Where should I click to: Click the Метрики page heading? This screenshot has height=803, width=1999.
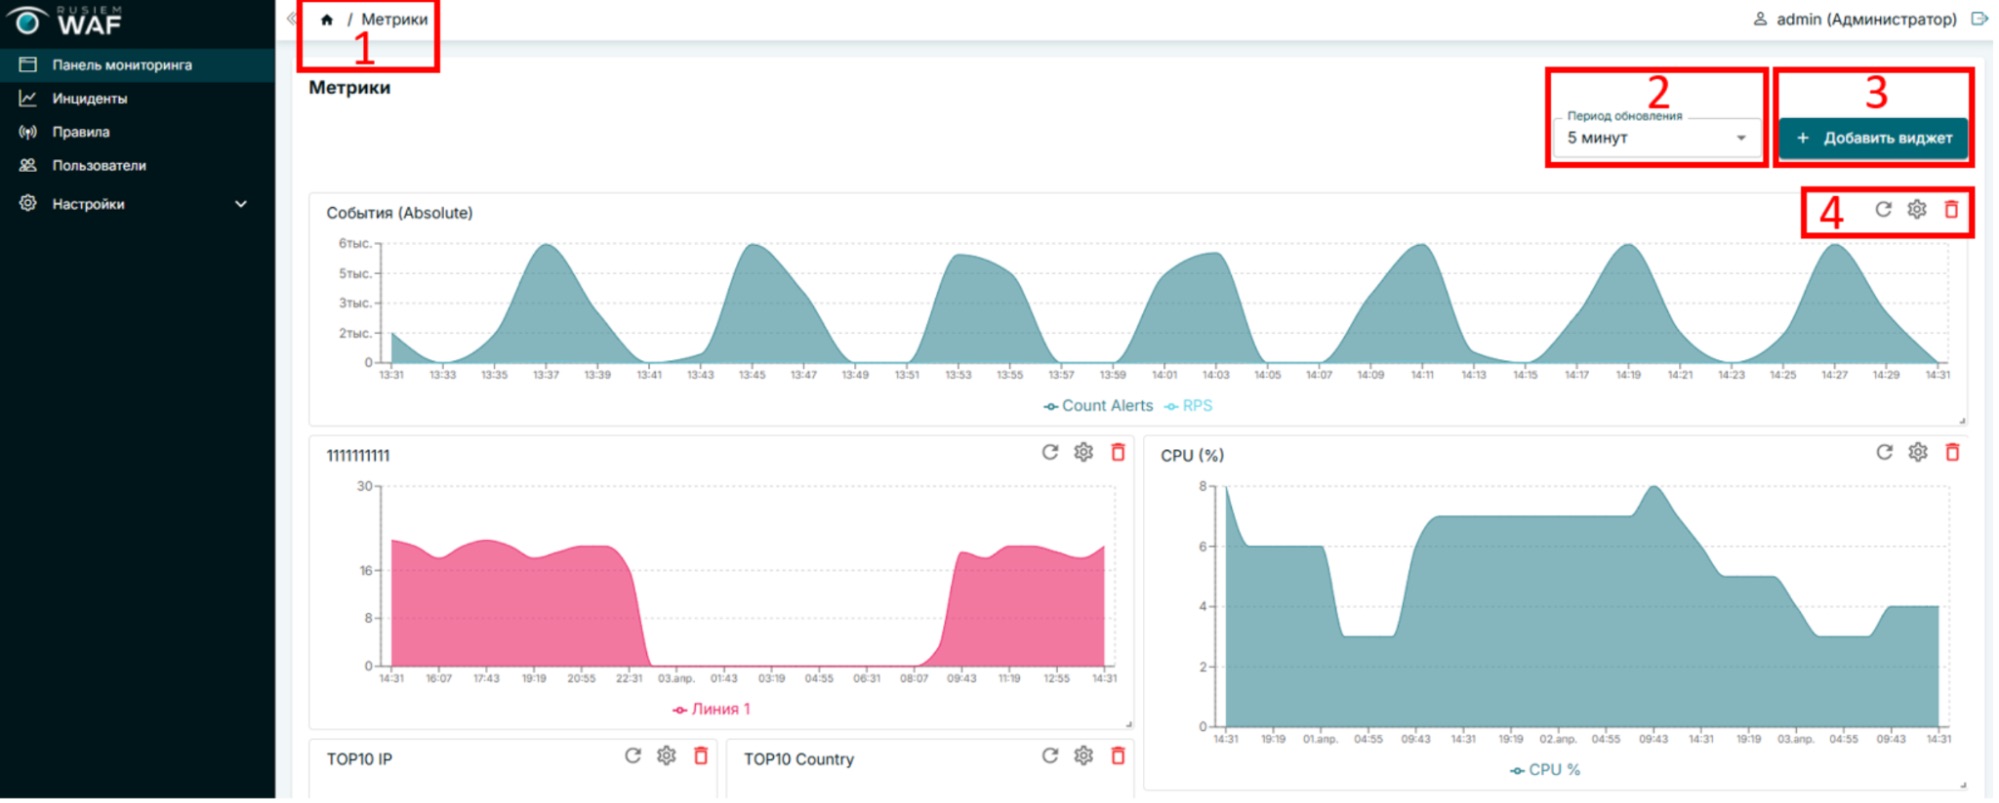[349, 88]
